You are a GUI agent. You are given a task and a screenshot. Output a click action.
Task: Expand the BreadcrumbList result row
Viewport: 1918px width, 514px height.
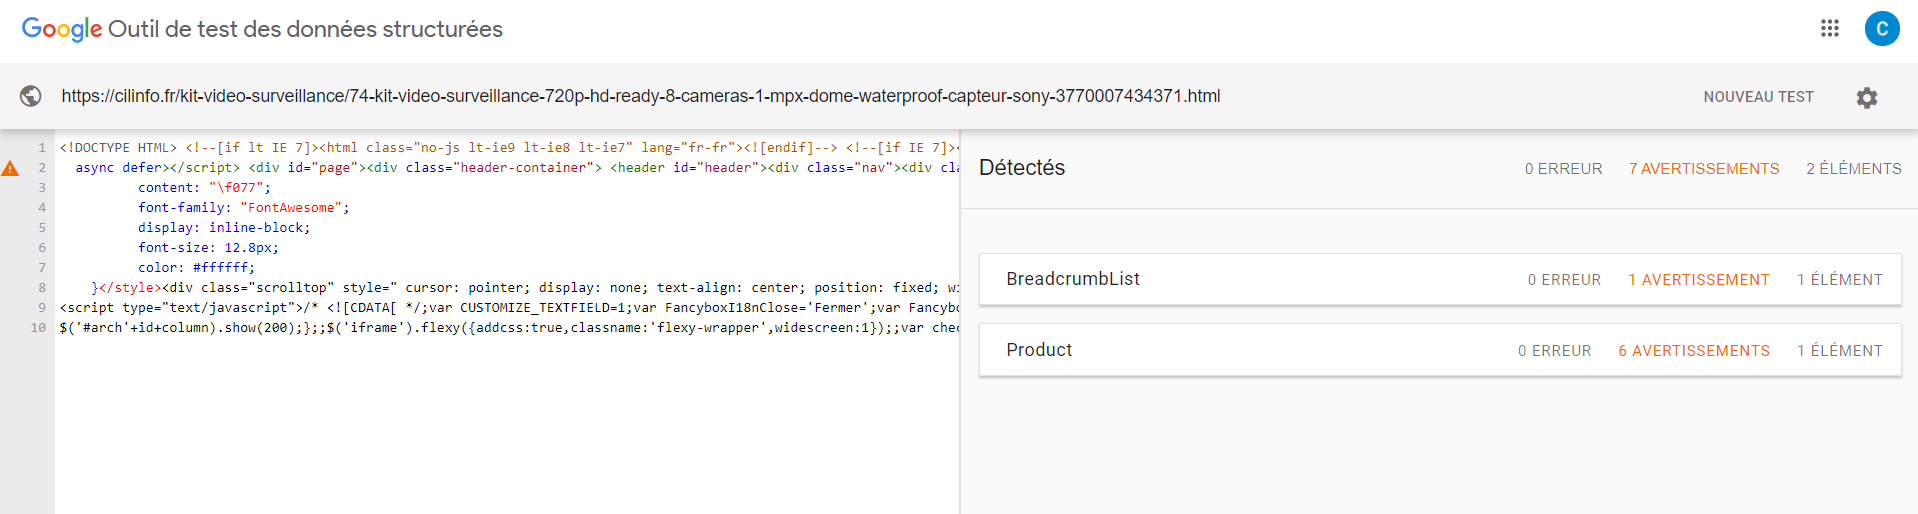click(x=1440, y=279)
